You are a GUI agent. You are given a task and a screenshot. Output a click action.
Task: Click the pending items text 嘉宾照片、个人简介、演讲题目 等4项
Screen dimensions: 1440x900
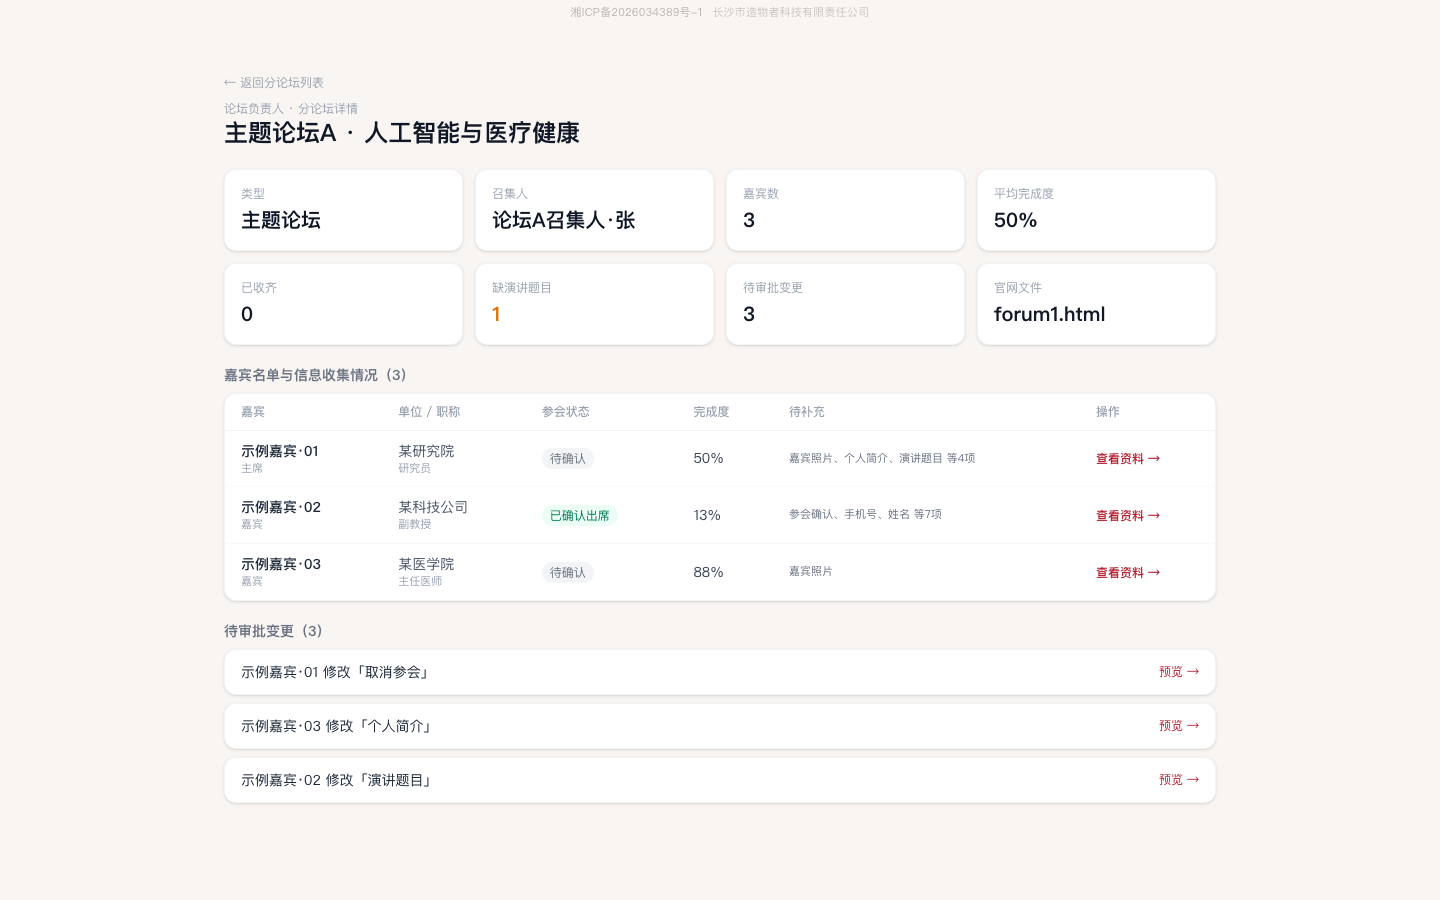pos(882,458)
